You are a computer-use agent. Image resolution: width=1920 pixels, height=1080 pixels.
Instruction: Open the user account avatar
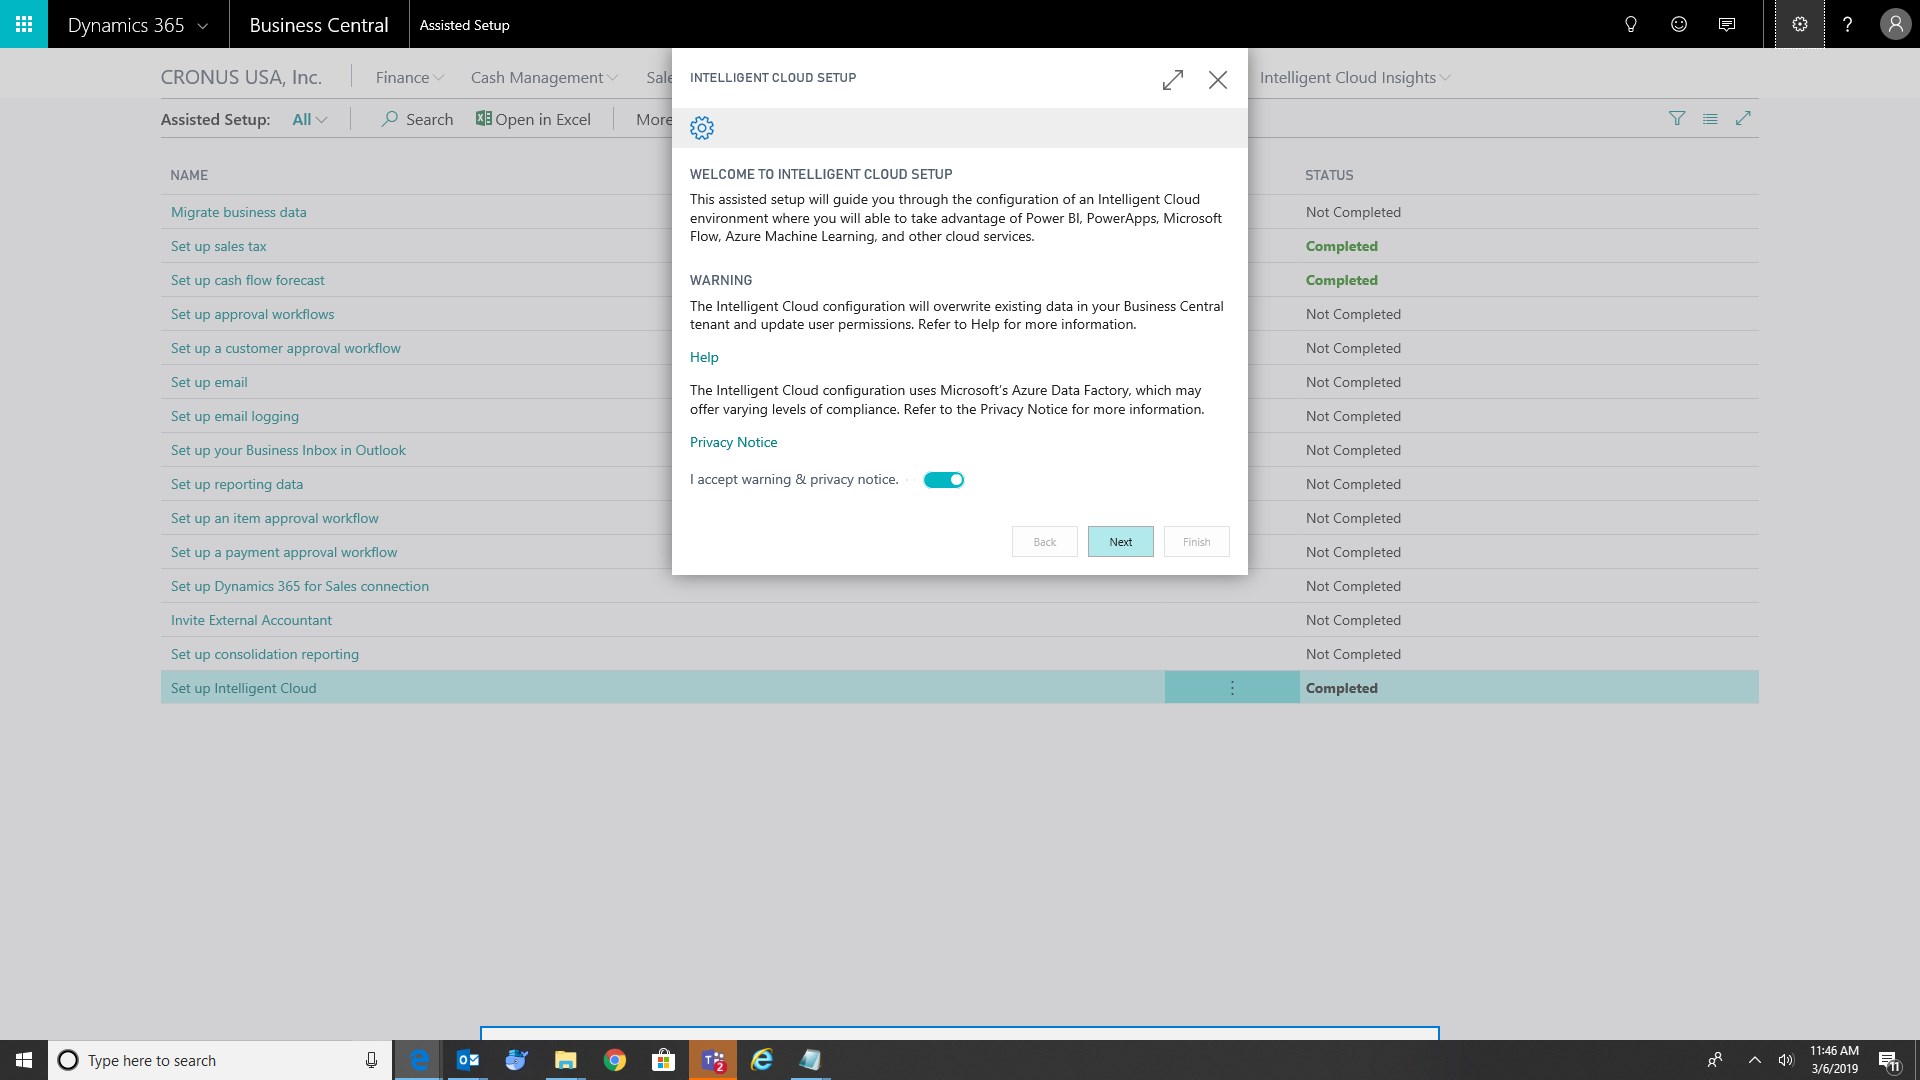(x=1895, y=25)
